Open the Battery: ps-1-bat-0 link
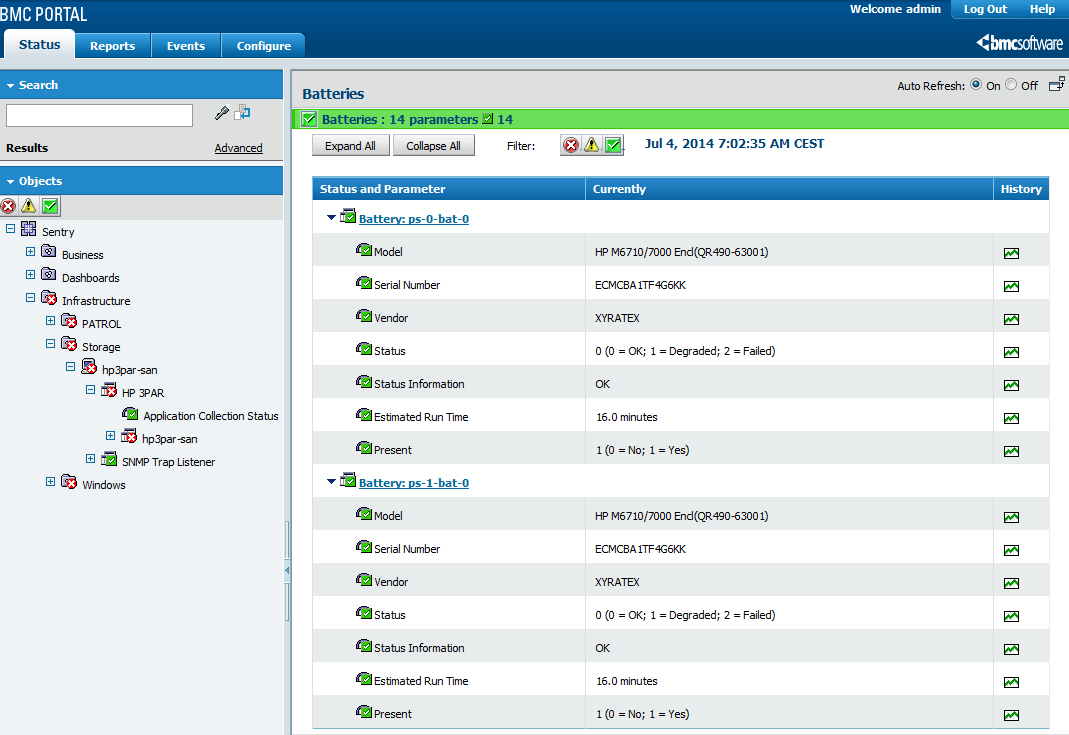1069x735 pixels. 414,483
